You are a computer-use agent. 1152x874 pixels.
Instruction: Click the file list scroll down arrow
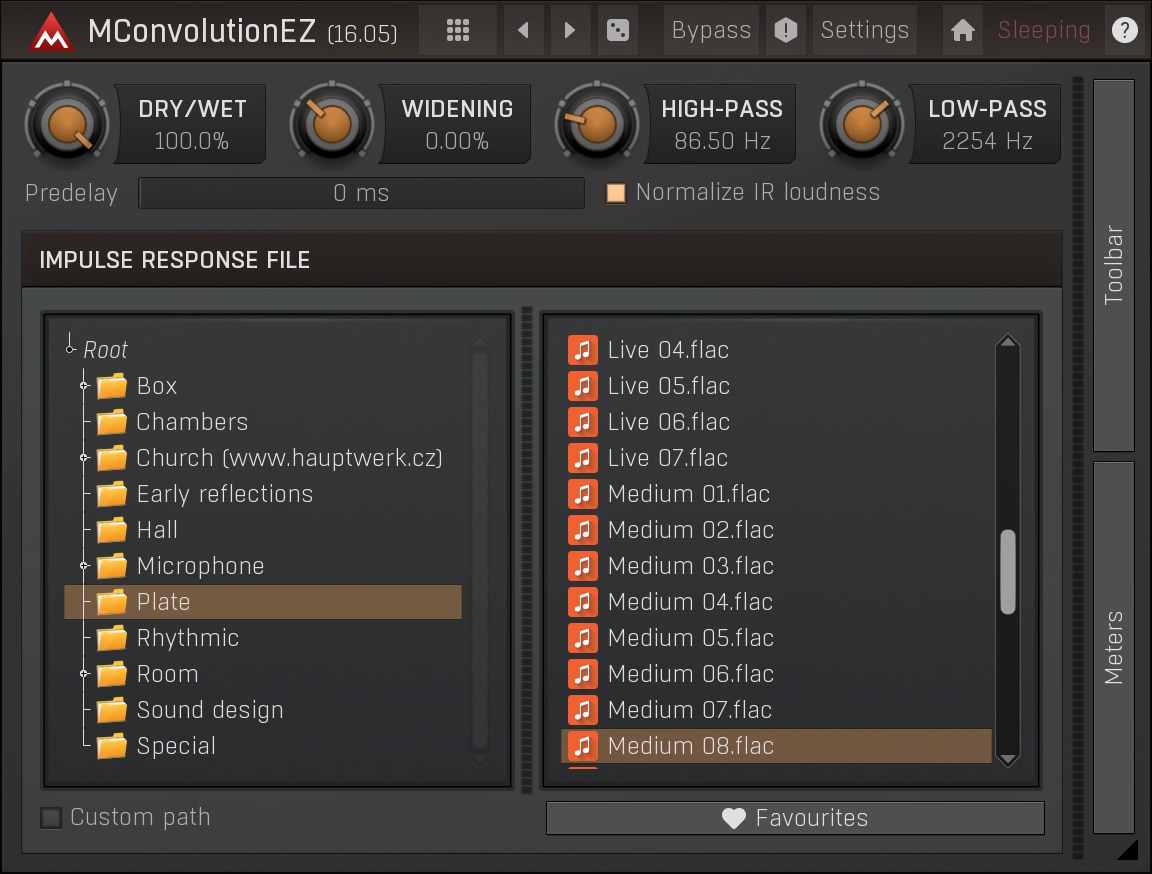coord(1008,759)
